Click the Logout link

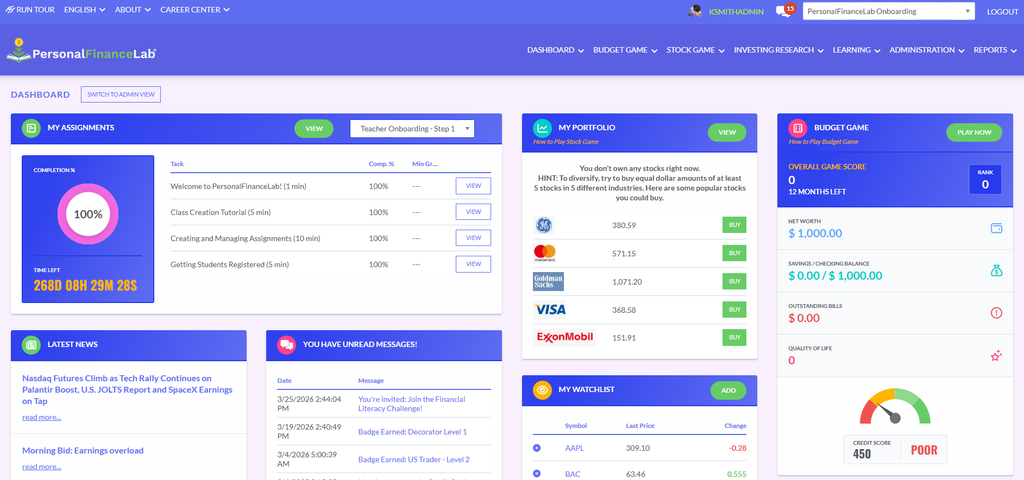pos(1002,12)
